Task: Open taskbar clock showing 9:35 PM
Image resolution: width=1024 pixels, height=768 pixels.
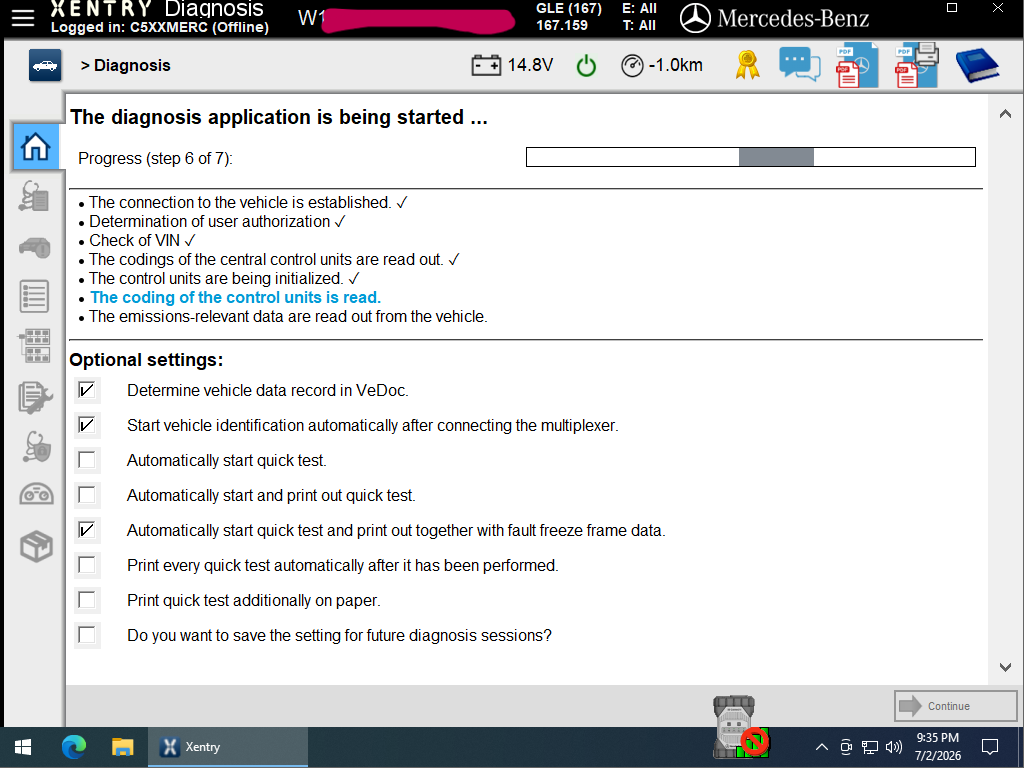Action: (938, 746)
